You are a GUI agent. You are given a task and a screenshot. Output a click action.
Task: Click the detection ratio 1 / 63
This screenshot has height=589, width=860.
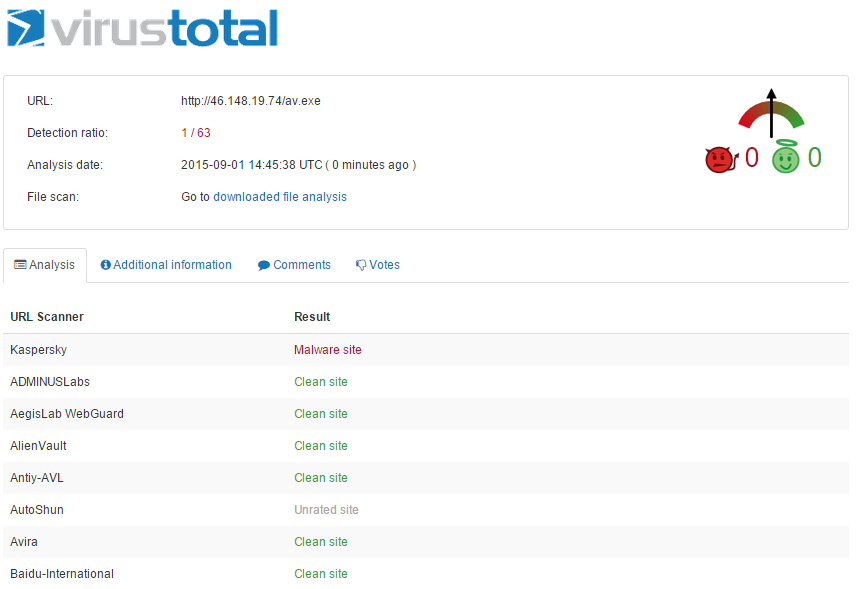point(196,133)
